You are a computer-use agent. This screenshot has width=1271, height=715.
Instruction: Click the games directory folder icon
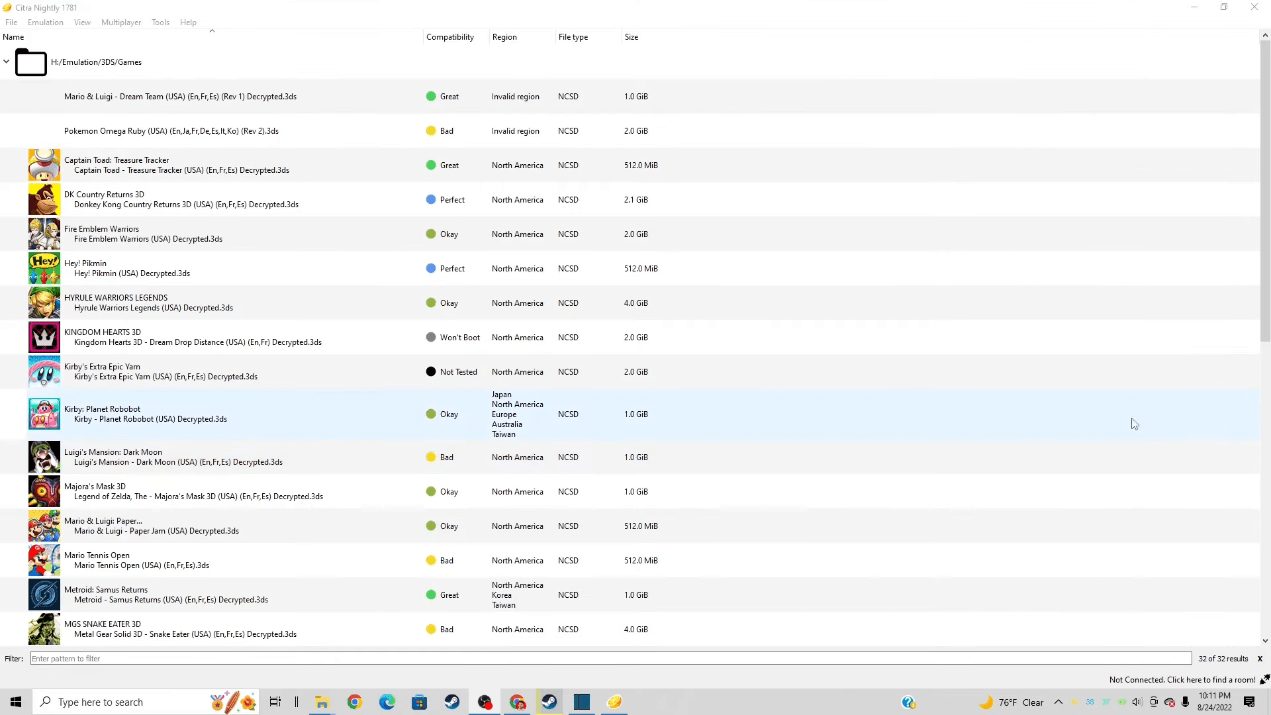(x=31, y=62)
